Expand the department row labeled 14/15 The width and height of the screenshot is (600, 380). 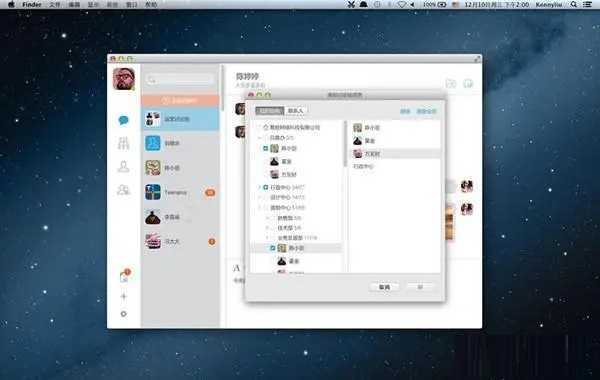(x=260, y=197)
